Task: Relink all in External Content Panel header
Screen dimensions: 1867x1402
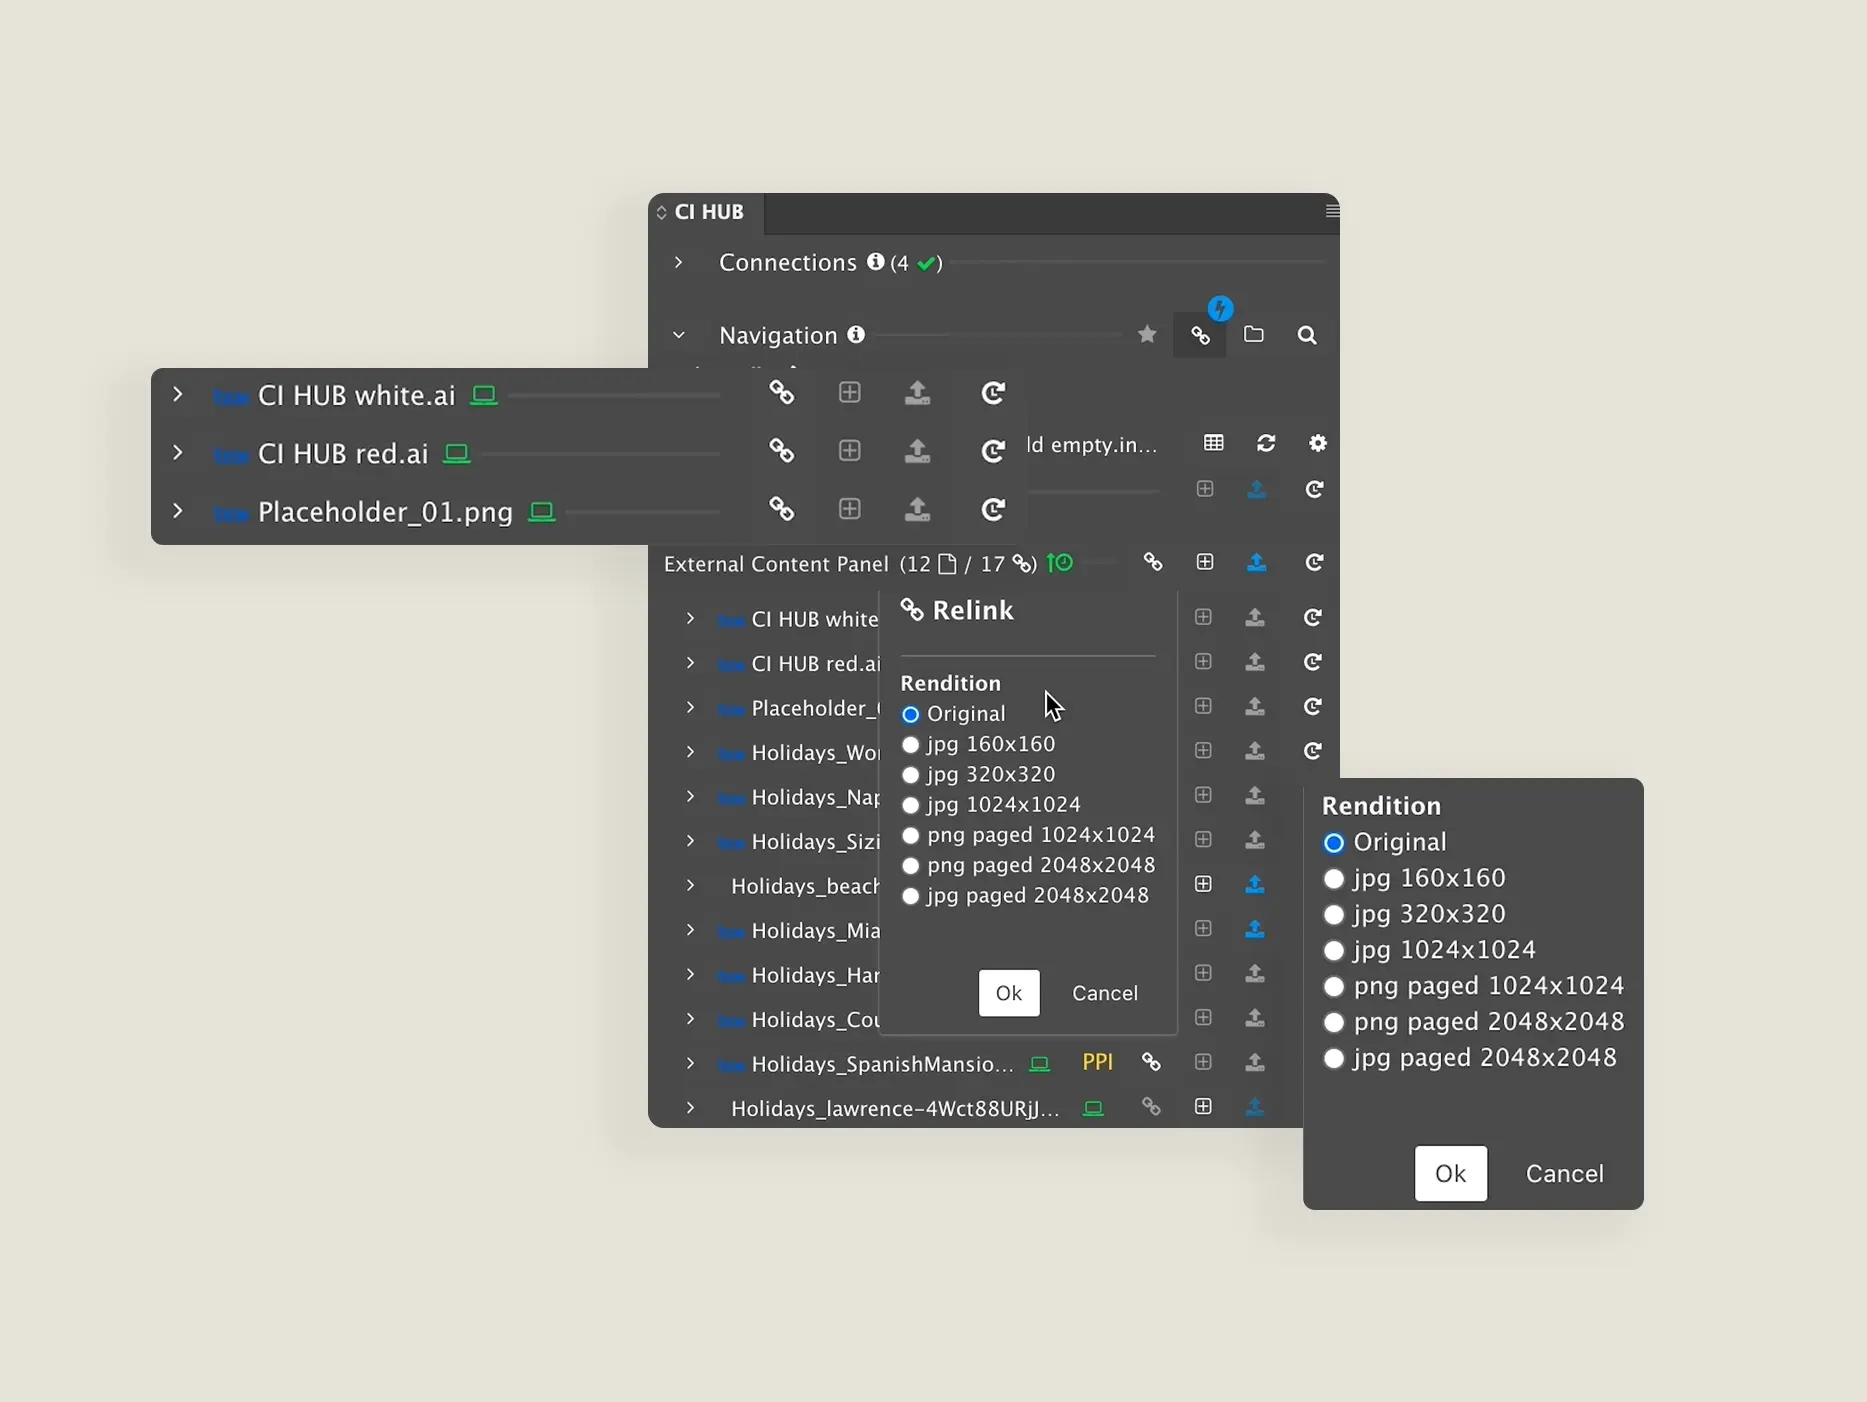Action: click(1153, 563)
